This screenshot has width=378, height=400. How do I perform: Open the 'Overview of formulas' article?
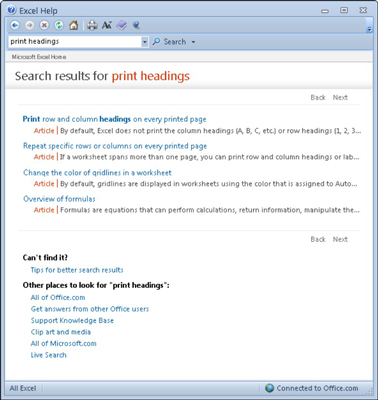click(59, 199)
